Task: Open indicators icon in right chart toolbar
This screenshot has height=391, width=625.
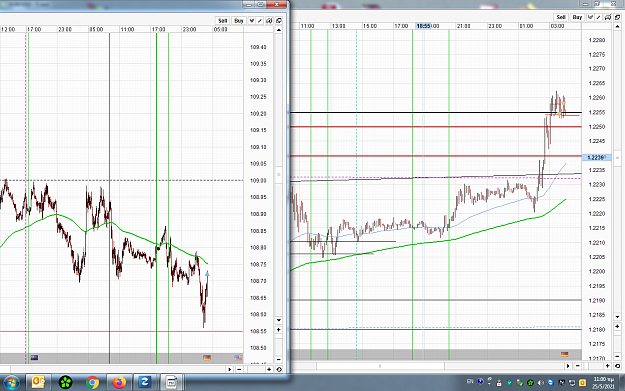Action: point(590,17)
